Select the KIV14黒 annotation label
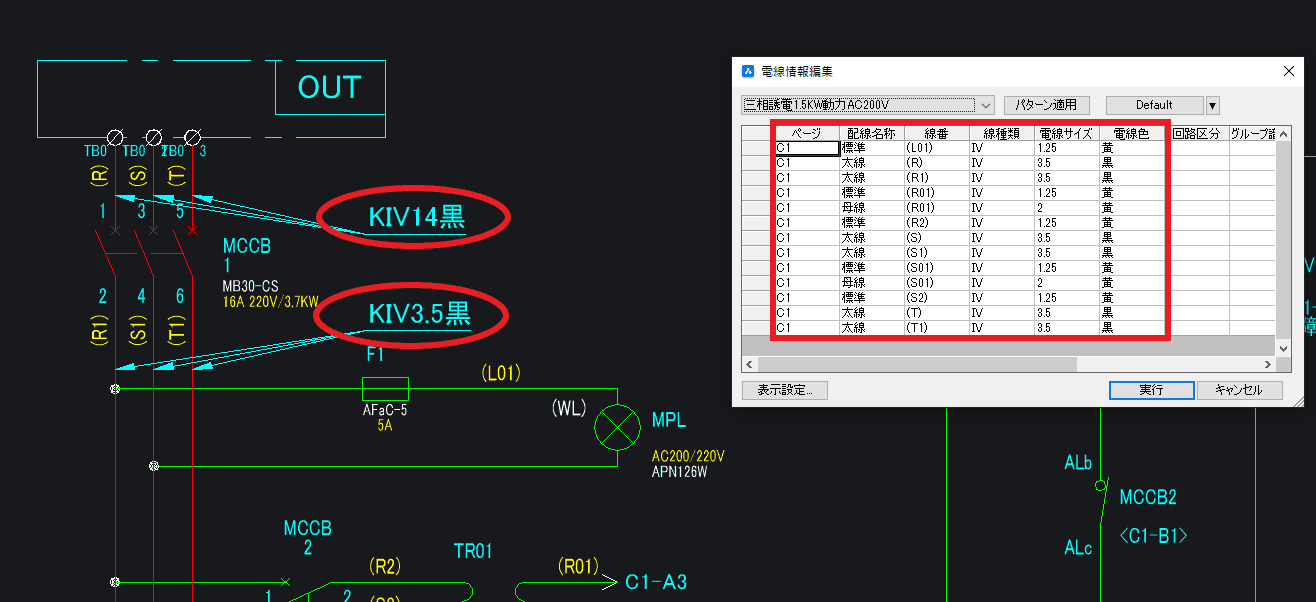The height and width of the screenshot is (602, 1316). (414, 217)
